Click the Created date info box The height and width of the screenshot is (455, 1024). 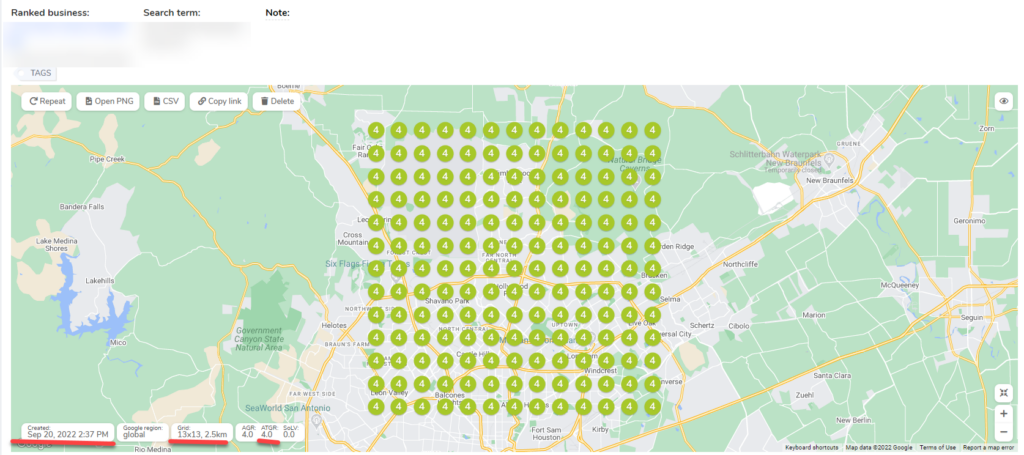coord(67,432)
